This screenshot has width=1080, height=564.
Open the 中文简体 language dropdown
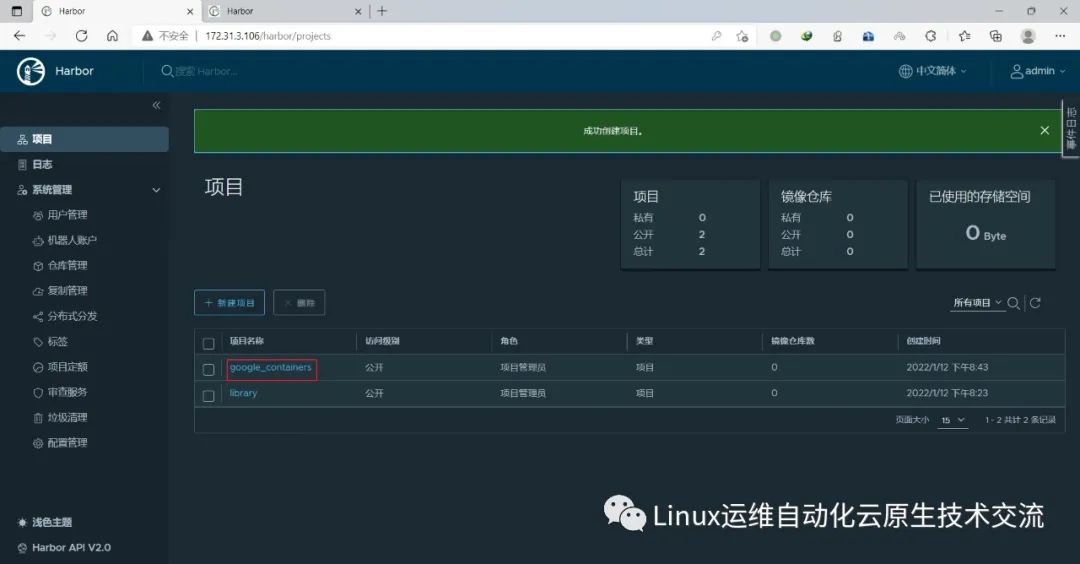pos(933,71)
